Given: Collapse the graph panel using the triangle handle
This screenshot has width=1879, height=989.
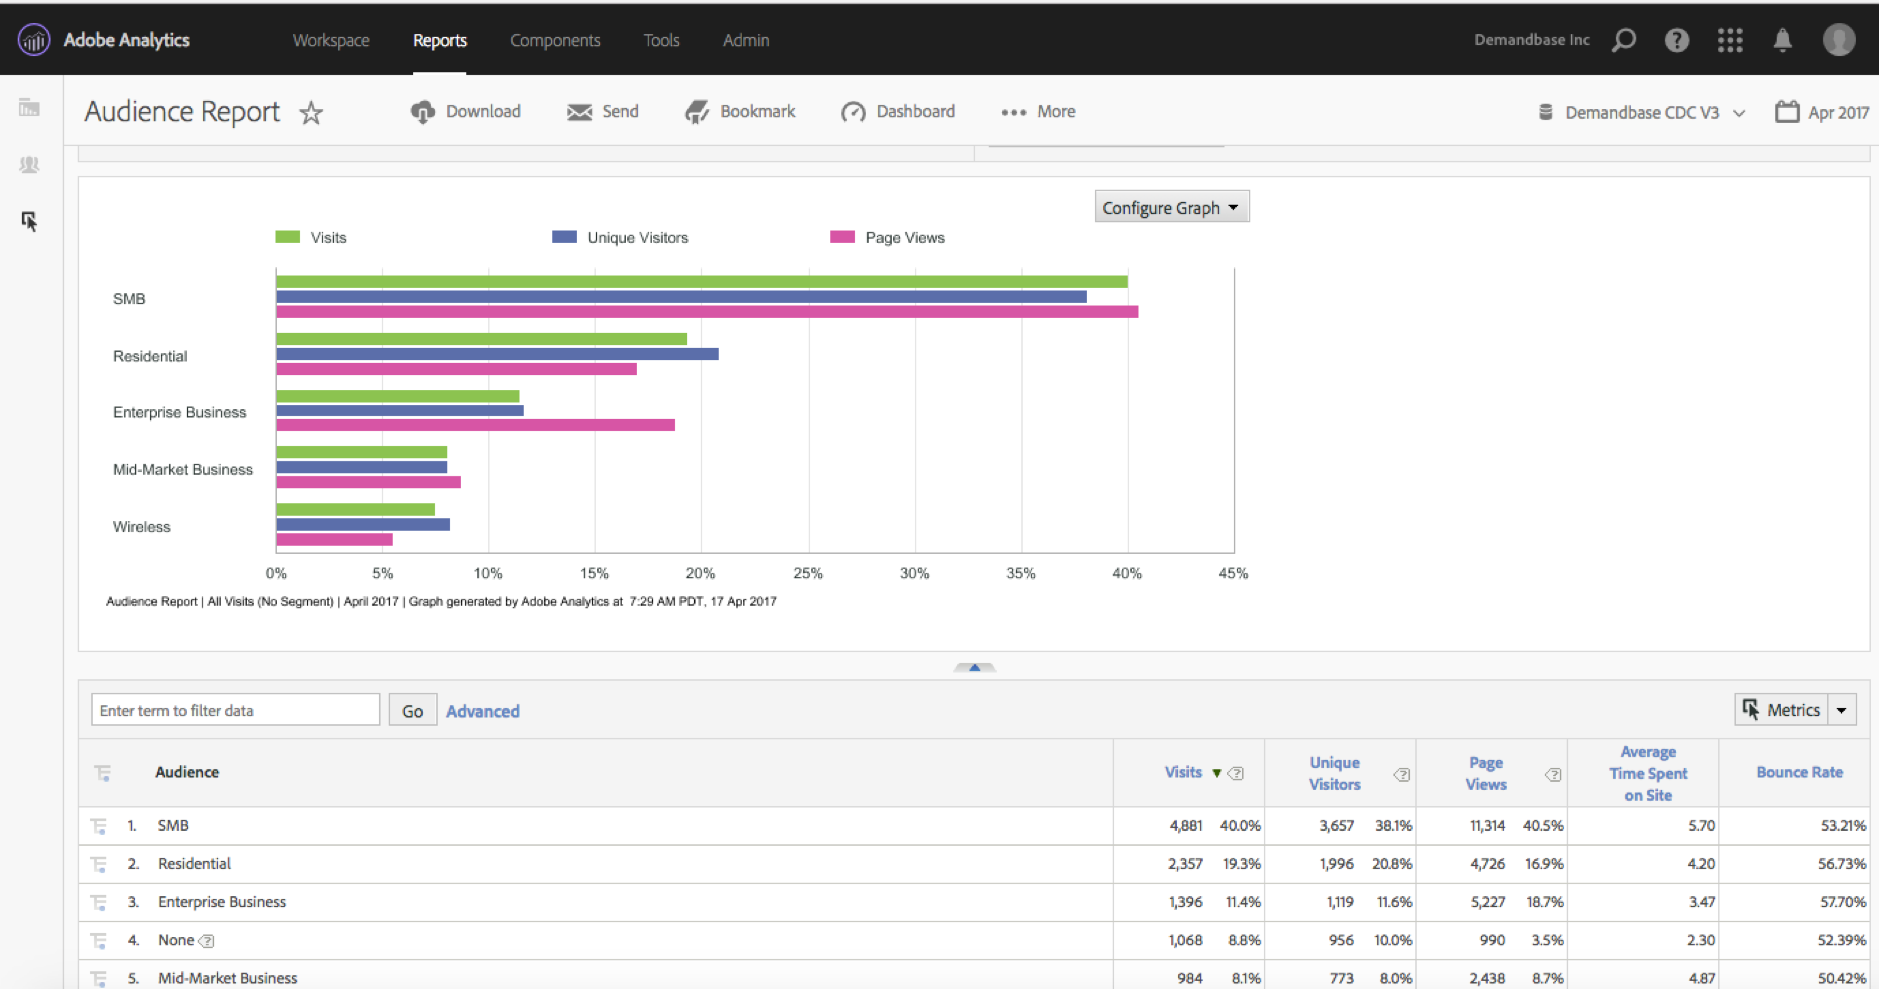Looking at the screenshot, I should click(974, 667).
